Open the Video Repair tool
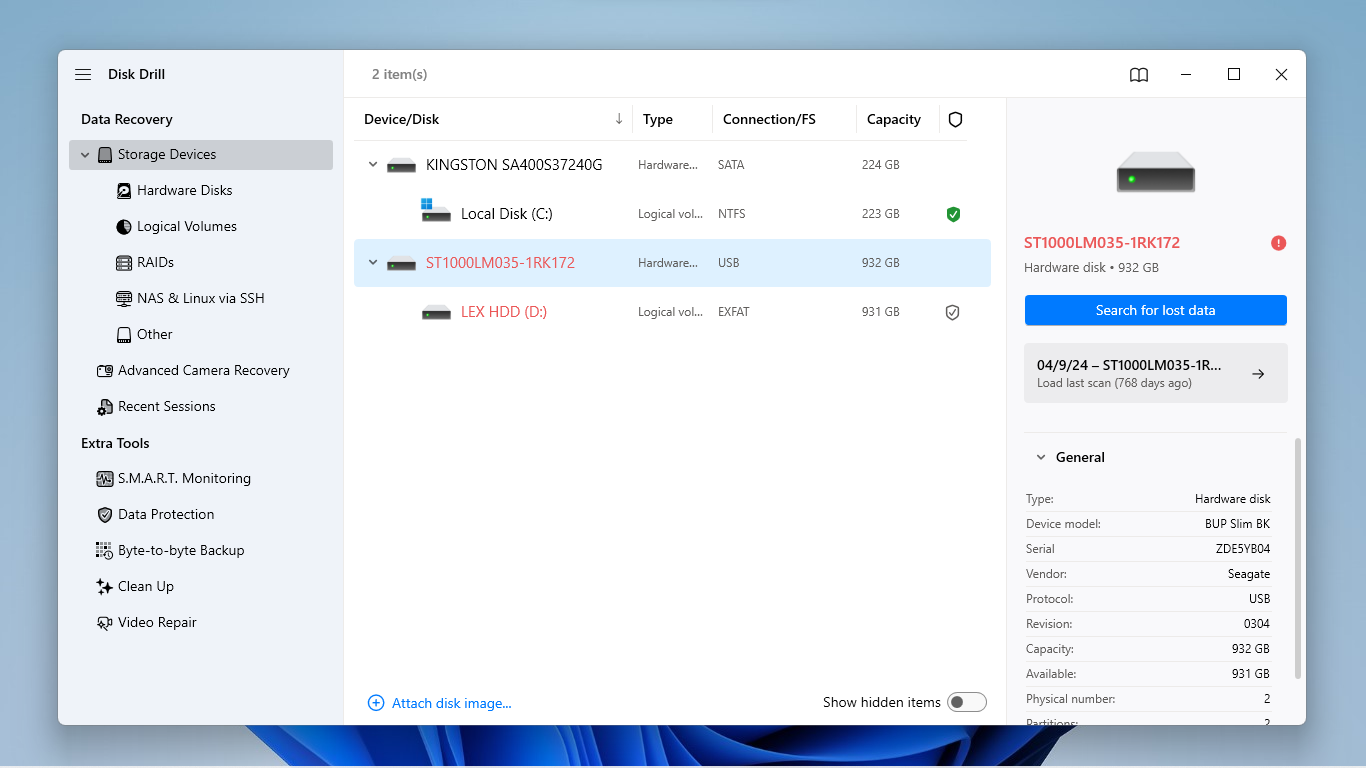1366x768 pixels. [157, 623]
